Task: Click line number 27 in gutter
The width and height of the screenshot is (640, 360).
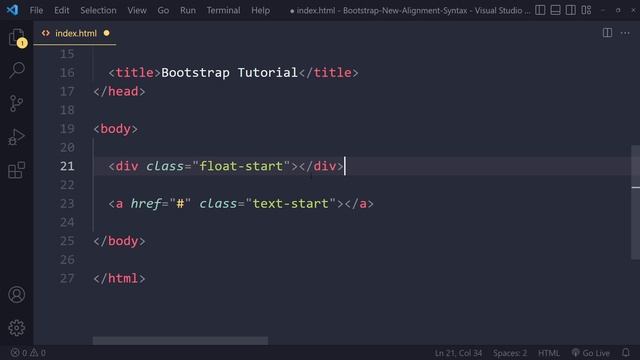Action: 67,278
